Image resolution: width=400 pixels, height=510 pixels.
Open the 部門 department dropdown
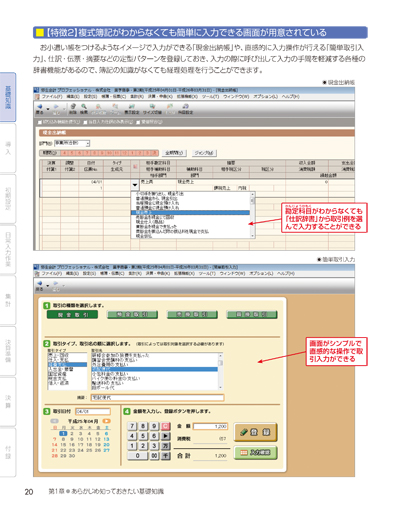coord(88,143)
